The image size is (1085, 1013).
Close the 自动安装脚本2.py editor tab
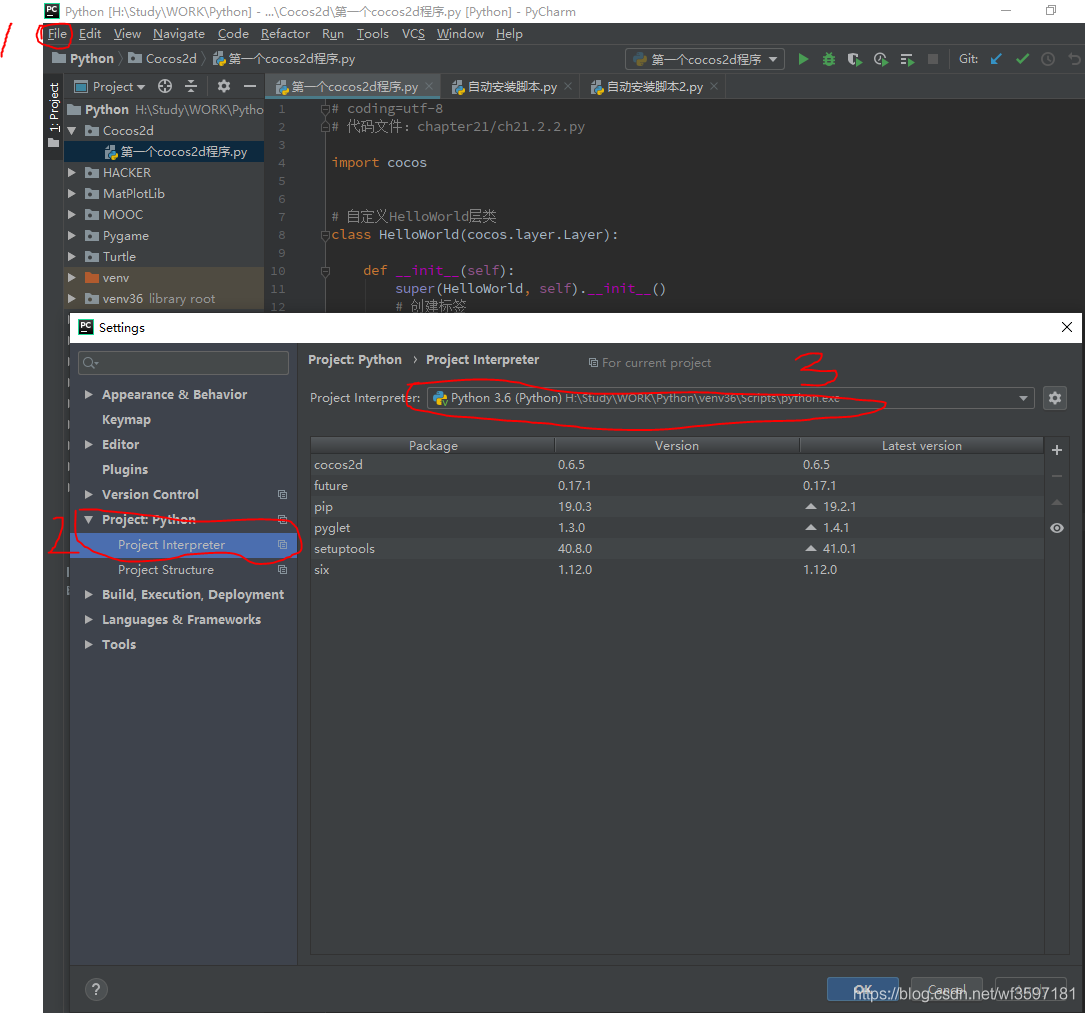(x=714, y=86)
